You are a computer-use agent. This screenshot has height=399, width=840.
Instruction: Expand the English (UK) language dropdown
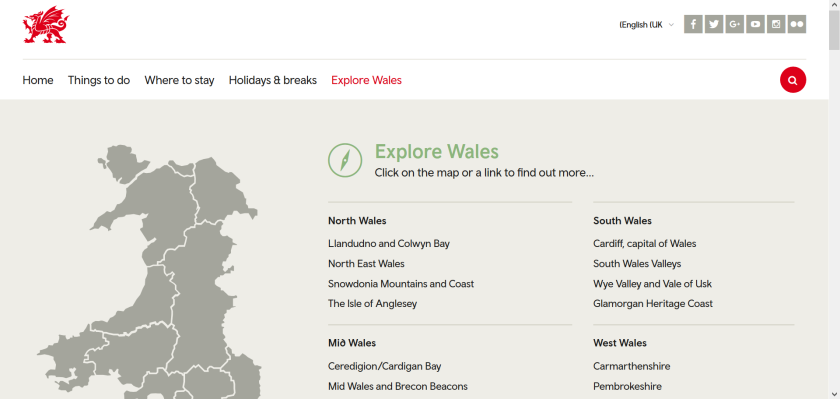pyautogui.click(x=647, y=25)
